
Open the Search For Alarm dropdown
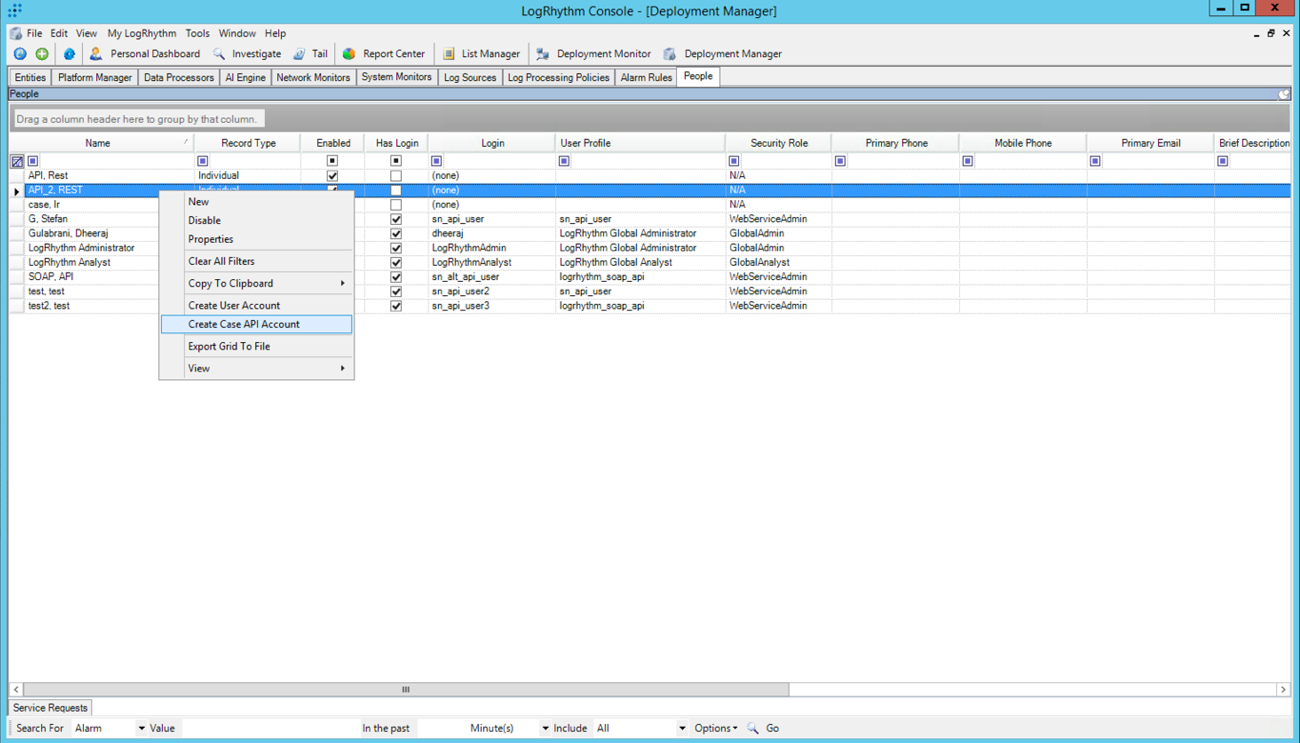click(x=141, y=728)
